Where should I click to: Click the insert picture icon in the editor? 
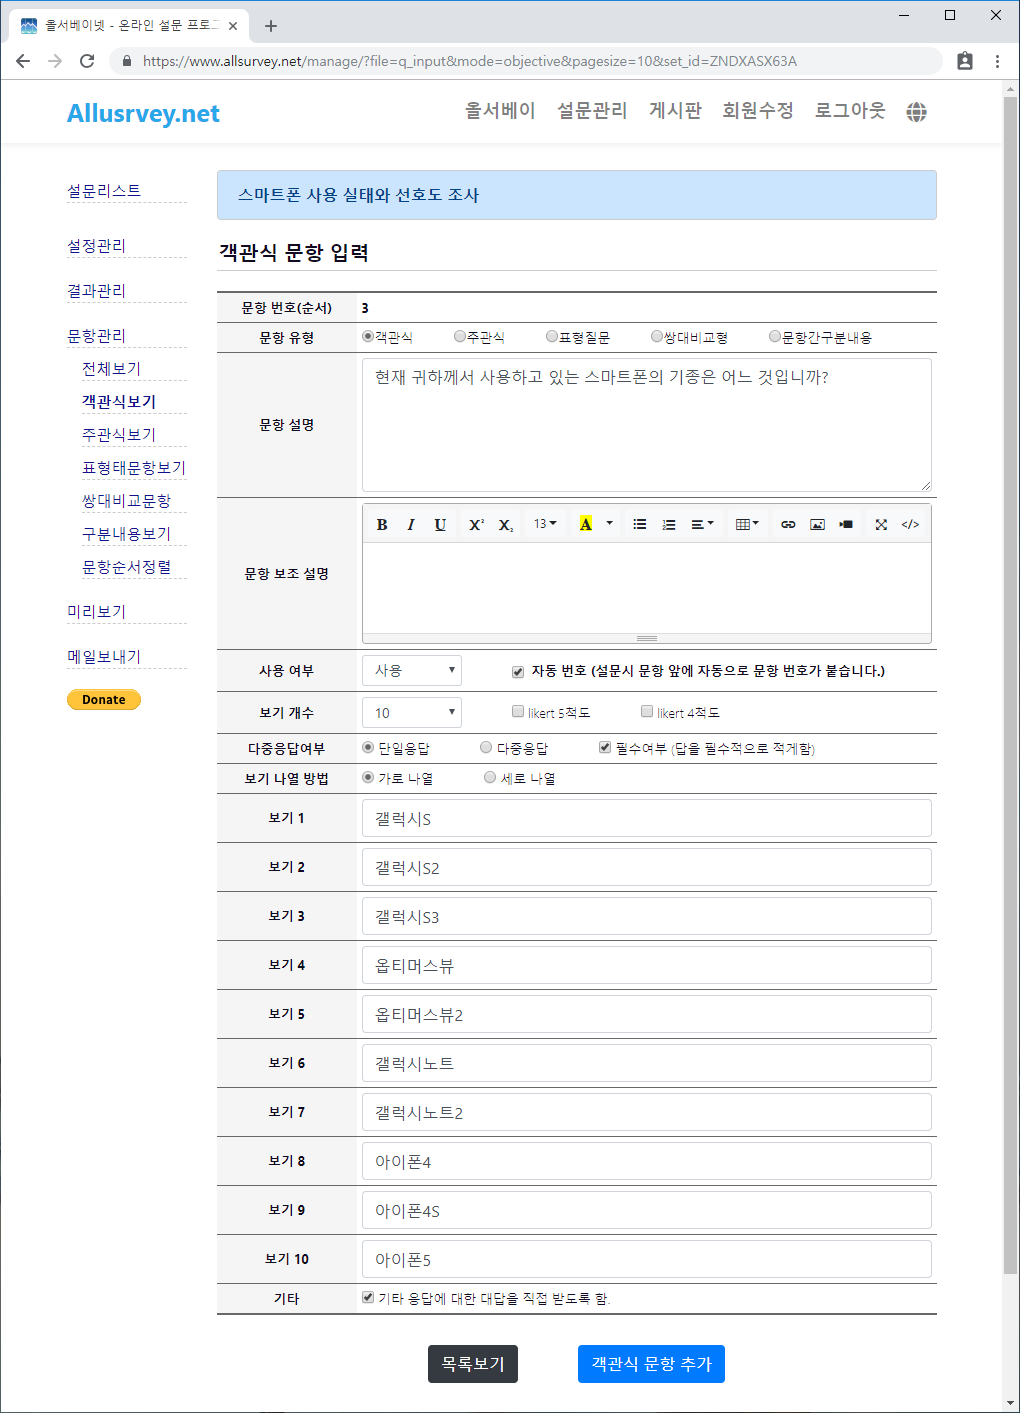tap(817, 524)
